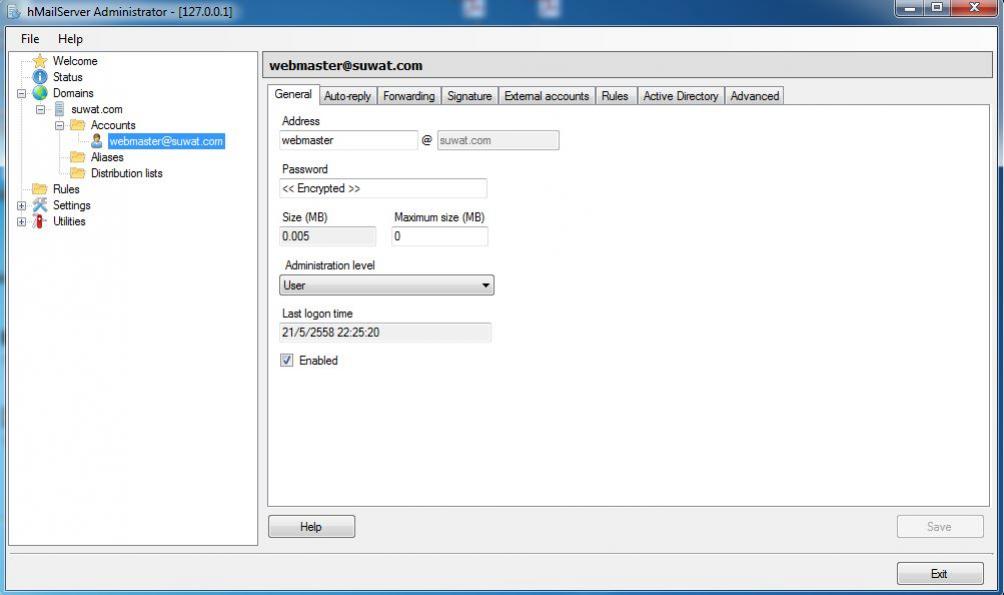
Task: Click the suwat.com domain address field
Action: [x=498, y=140]
